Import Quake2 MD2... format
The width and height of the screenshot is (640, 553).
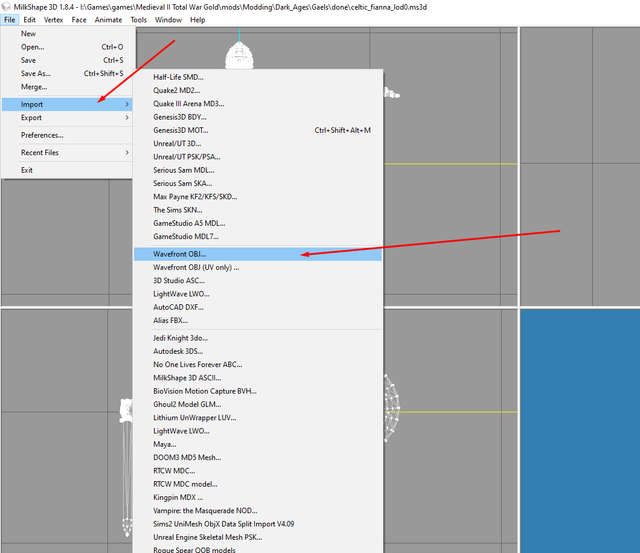(x=258, y=90)
